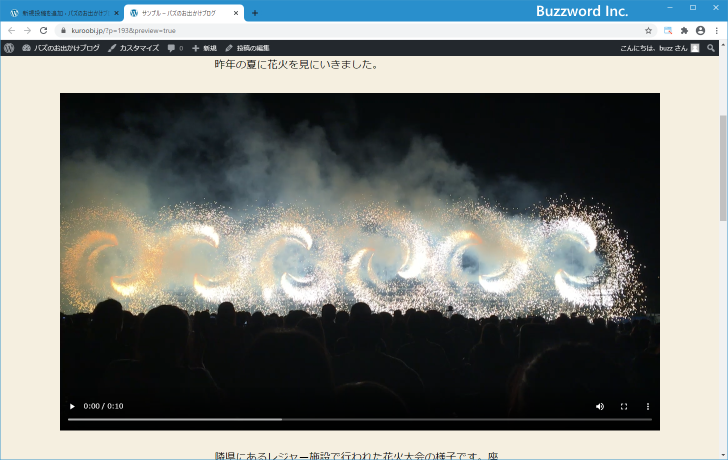Open the カスタマイズ customizer link

134,48
